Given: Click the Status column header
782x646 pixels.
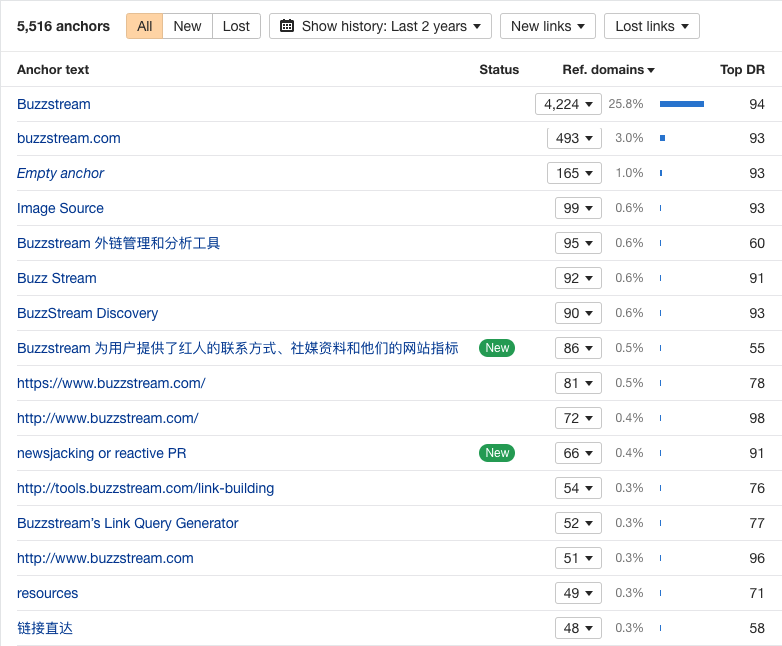Looking at the screenshot, I should (x=499, y=70).
